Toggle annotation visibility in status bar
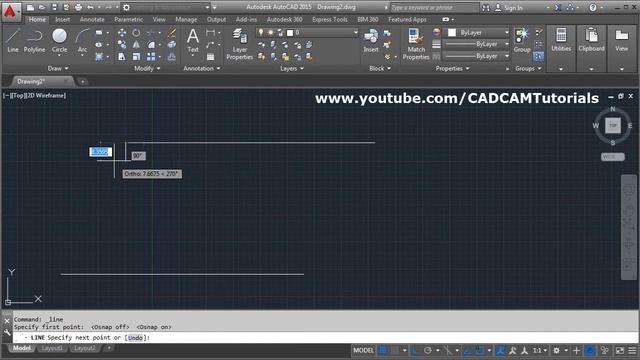 point(500,350)
